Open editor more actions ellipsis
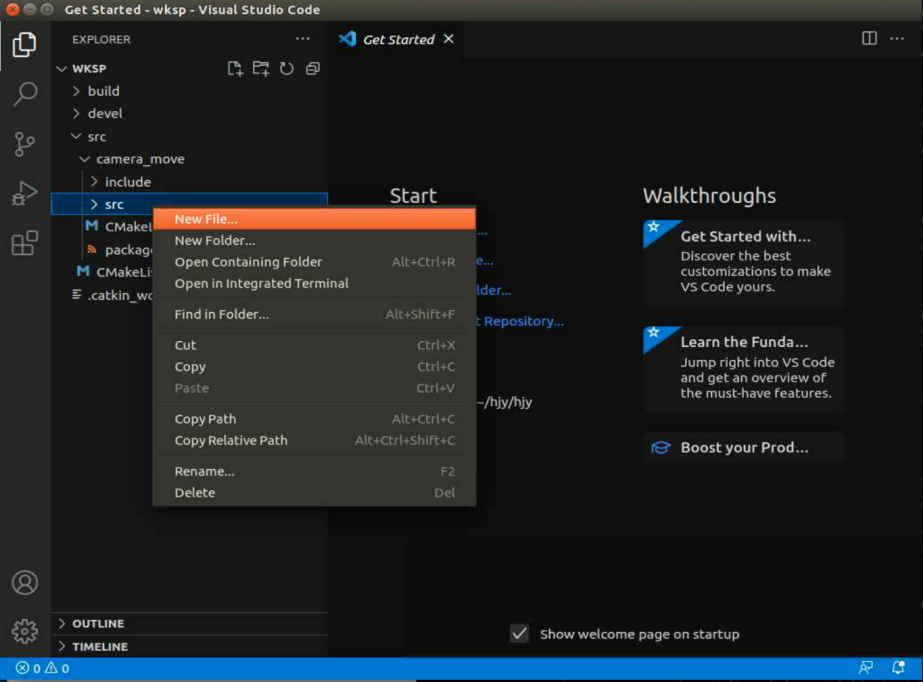This screenshot has height=682, width=923. pyautogui.click(x=897, y=39)
